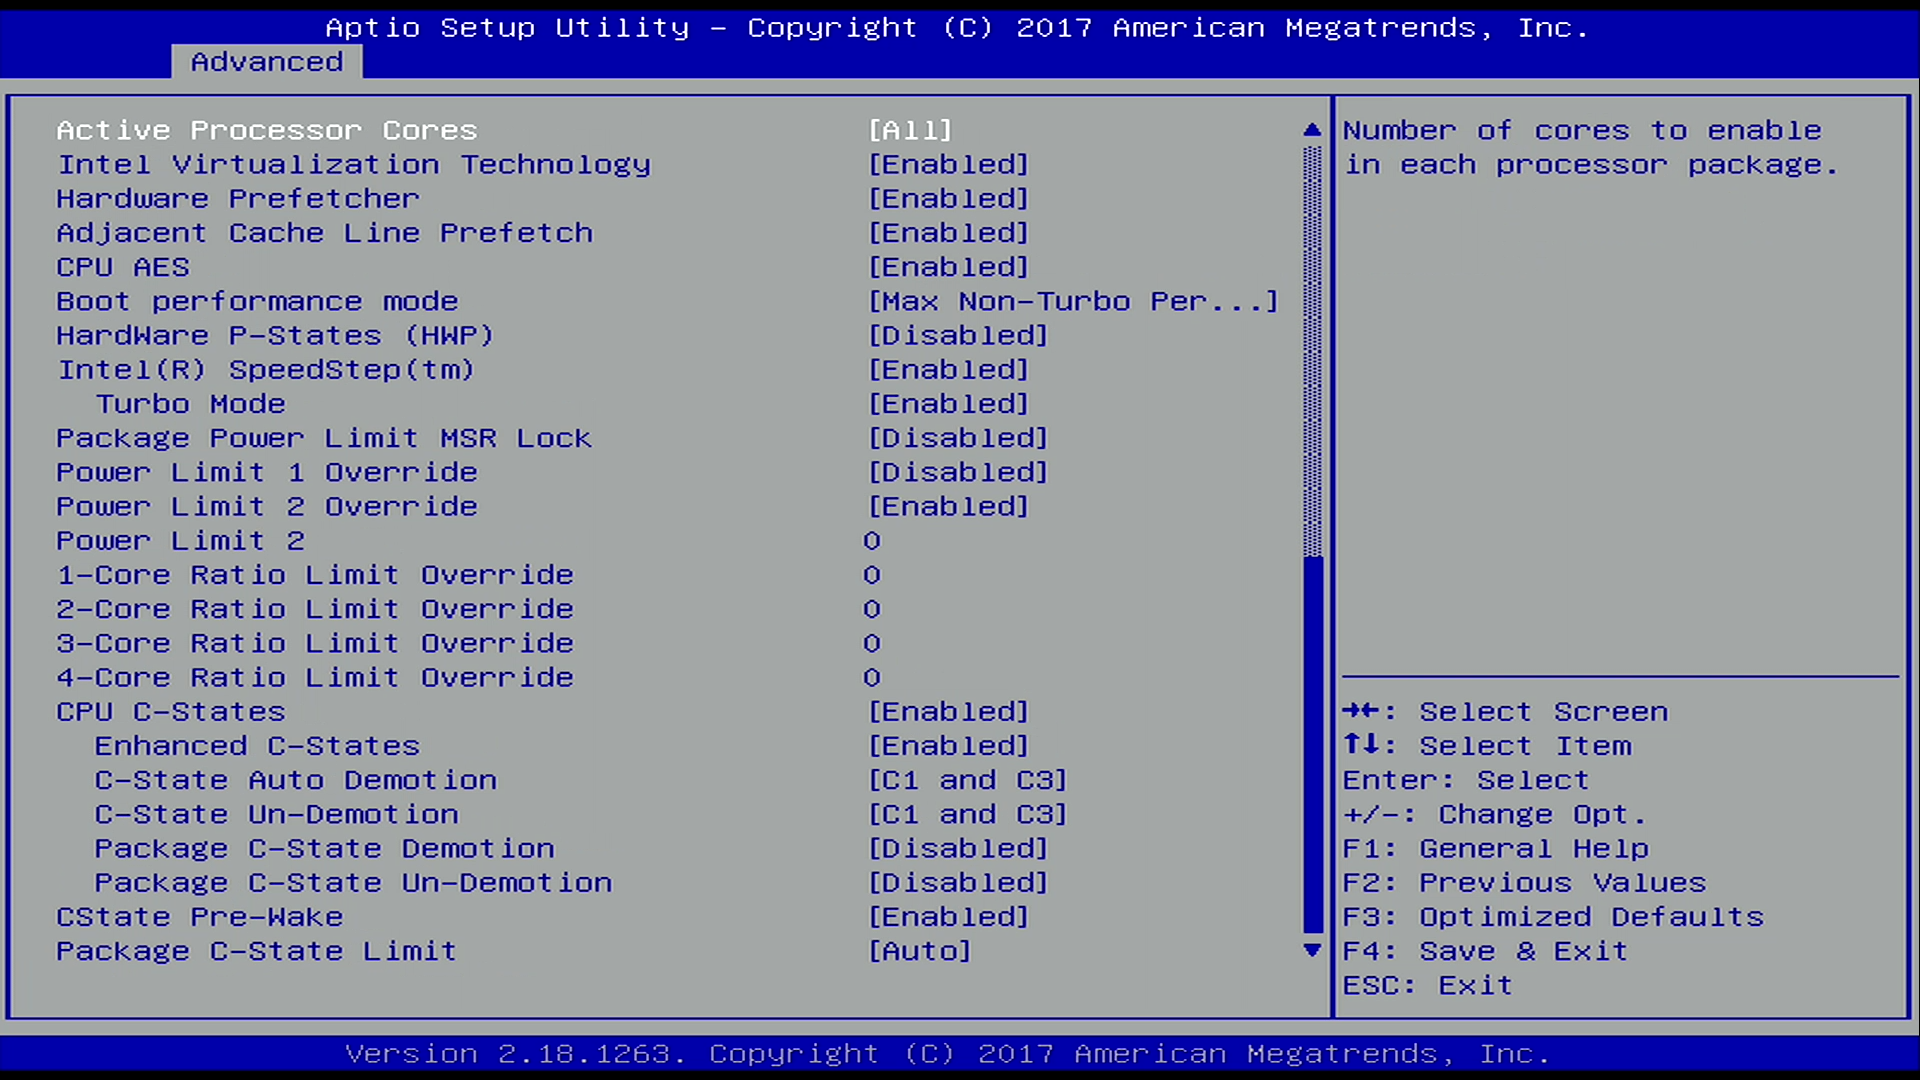Click F4: Save & Exit hint
1920x1080 pixels.
point(1485,951)
